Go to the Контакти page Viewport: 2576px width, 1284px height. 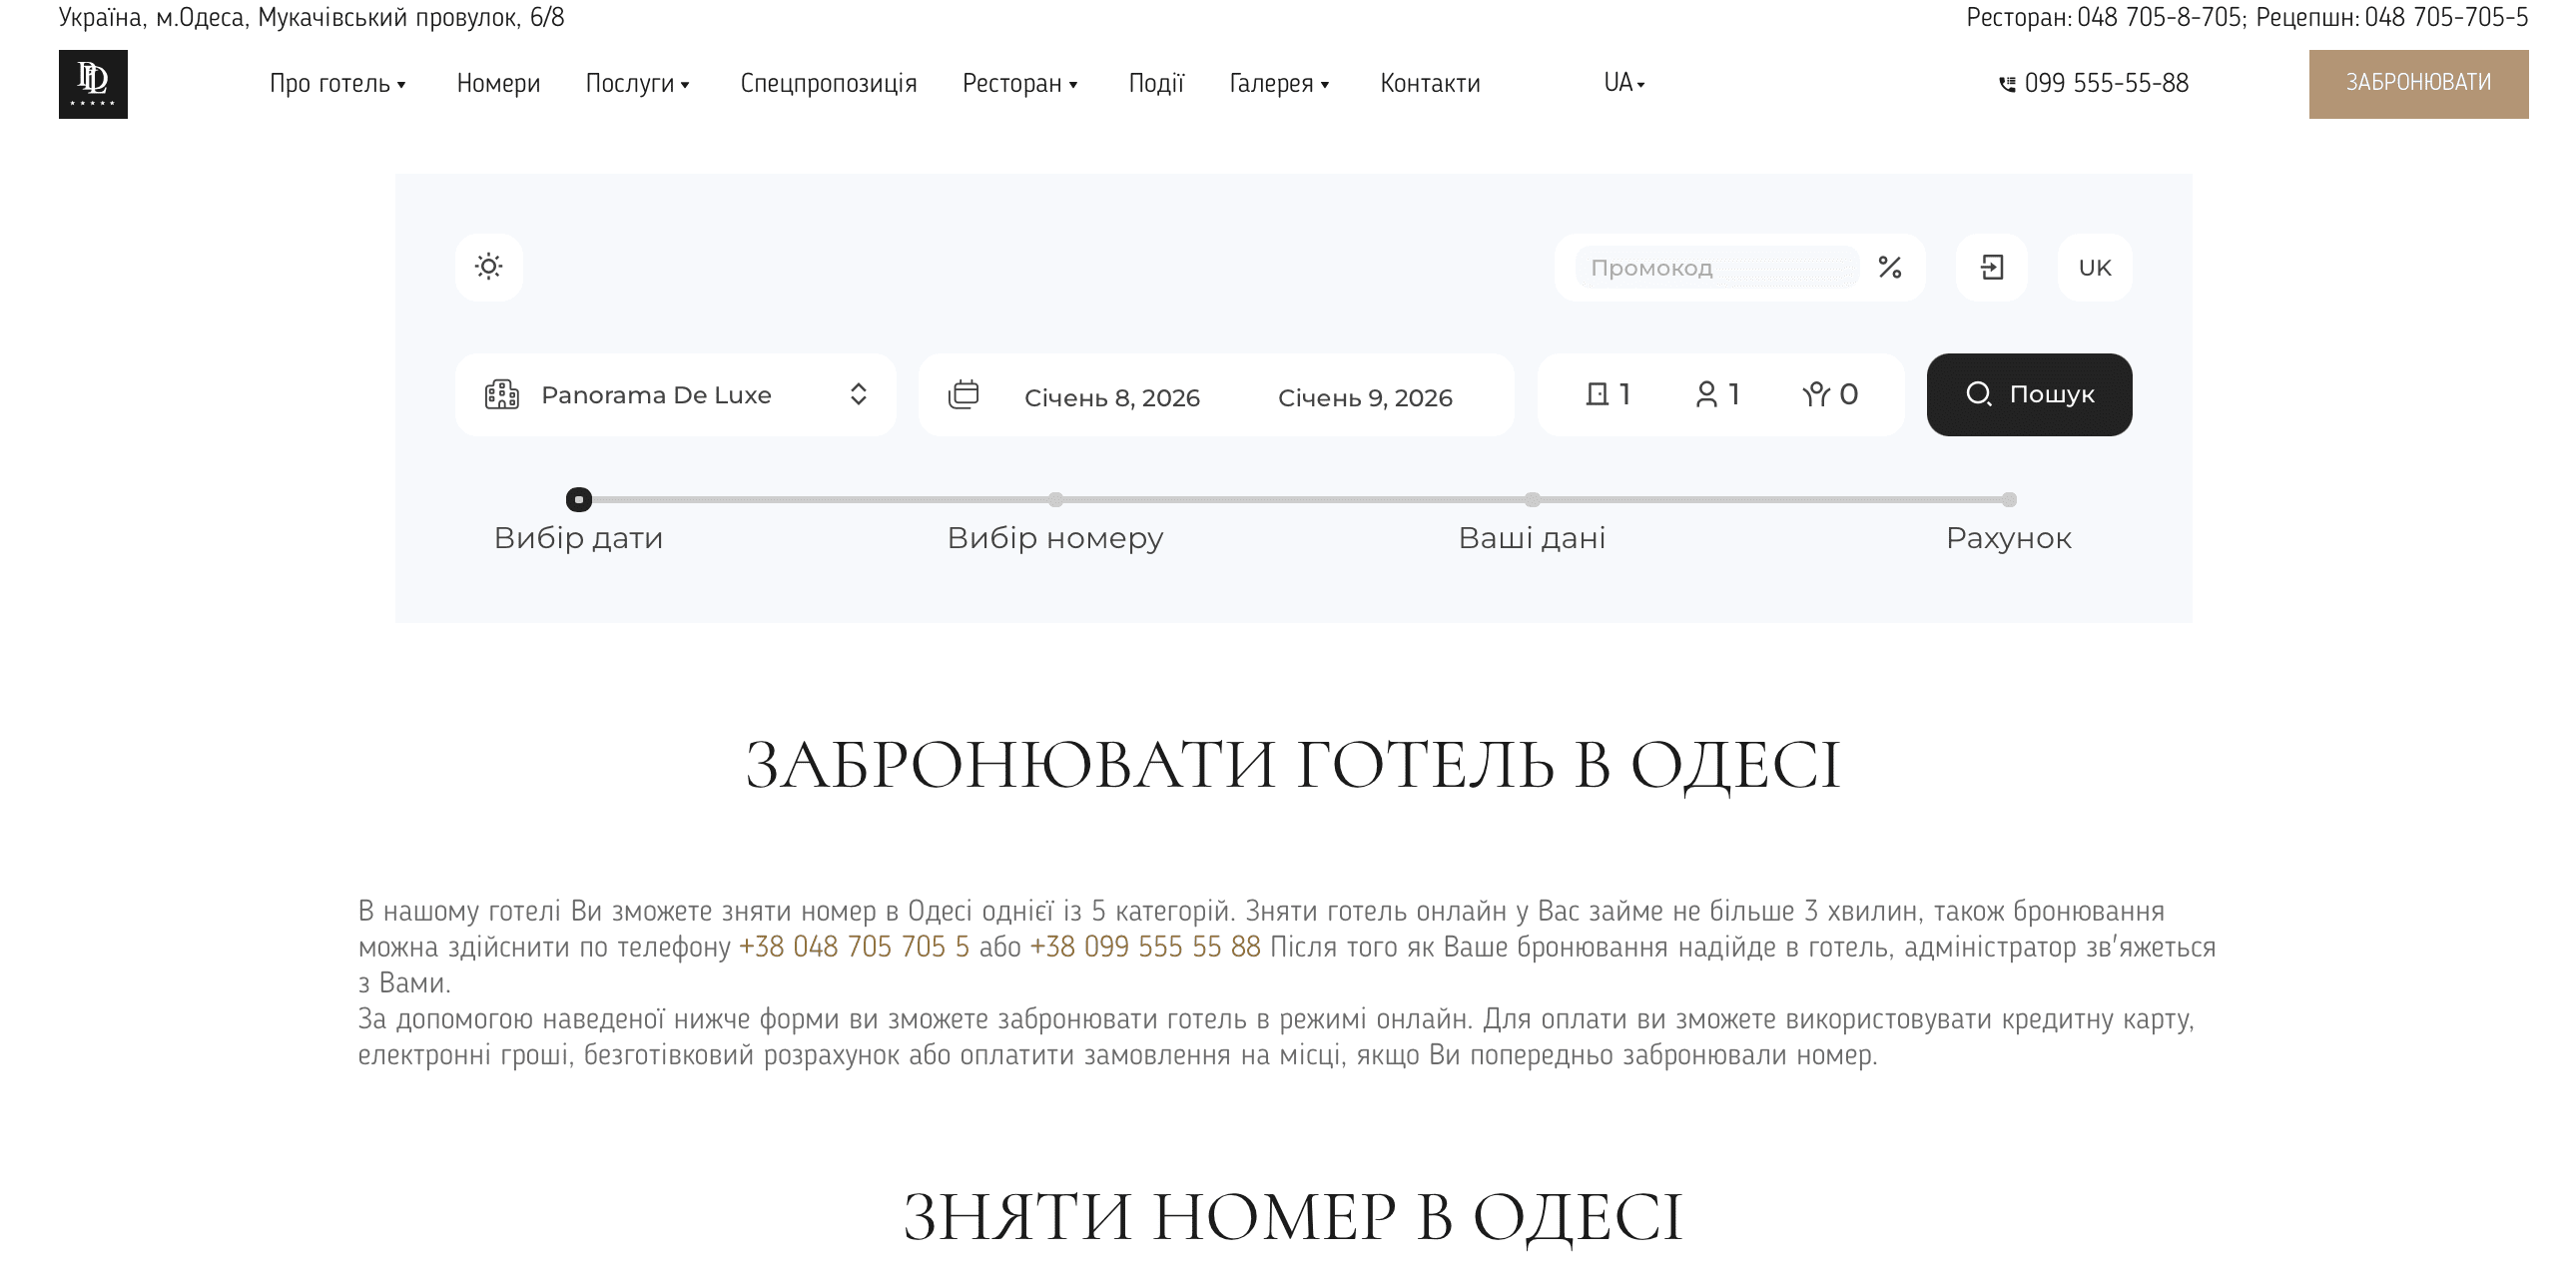click(1430, 84)
